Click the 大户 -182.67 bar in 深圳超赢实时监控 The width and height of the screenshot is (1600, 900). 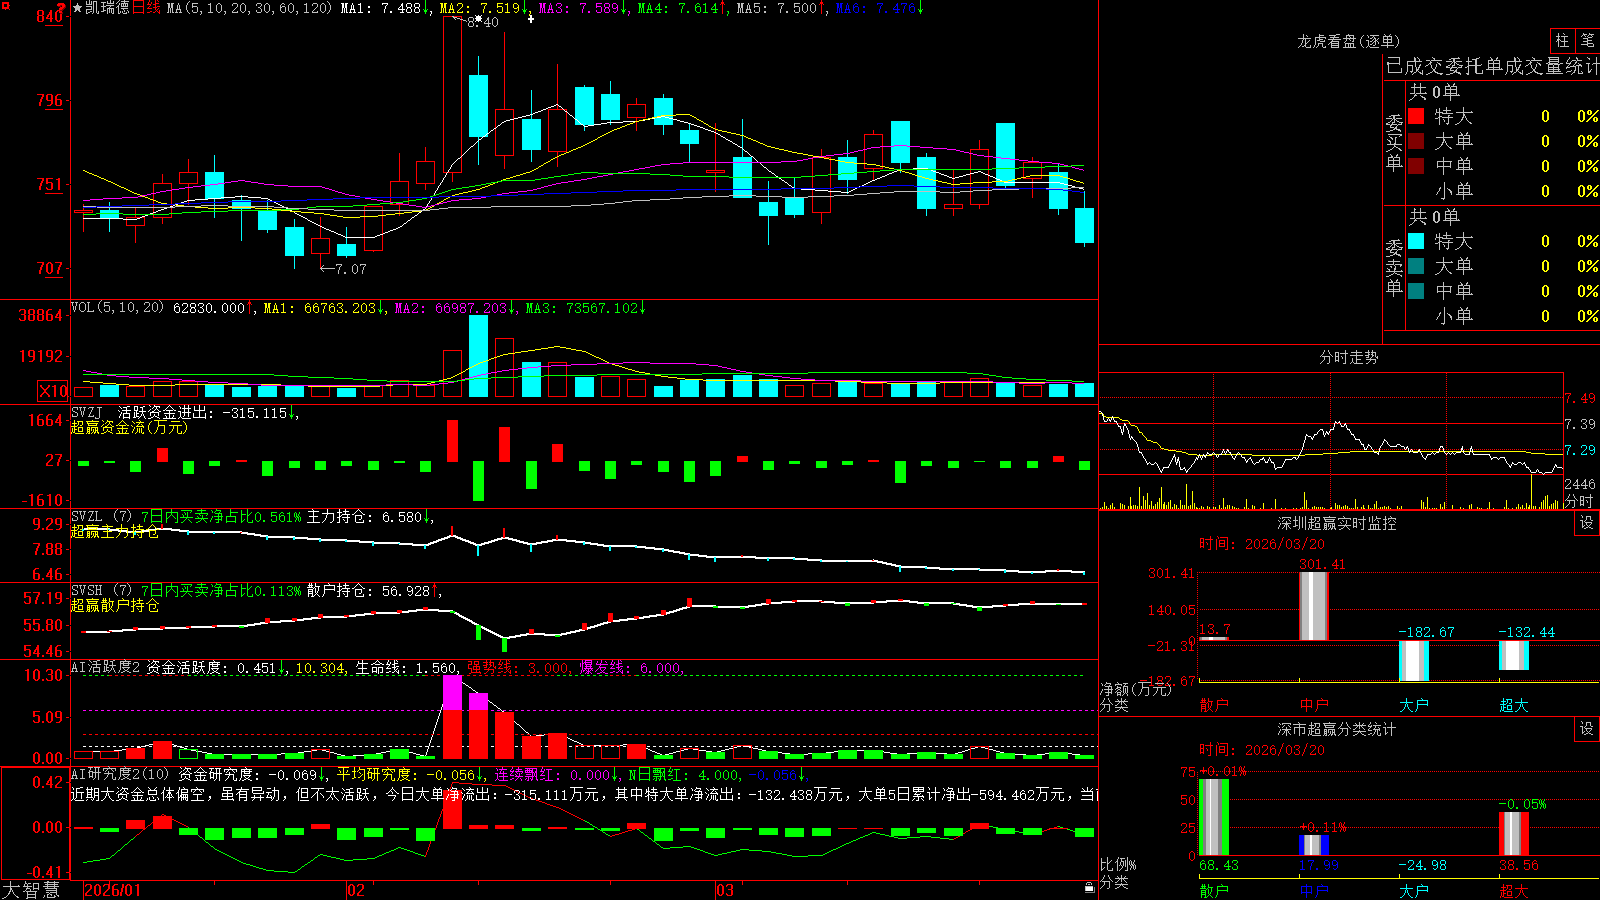1414,661
